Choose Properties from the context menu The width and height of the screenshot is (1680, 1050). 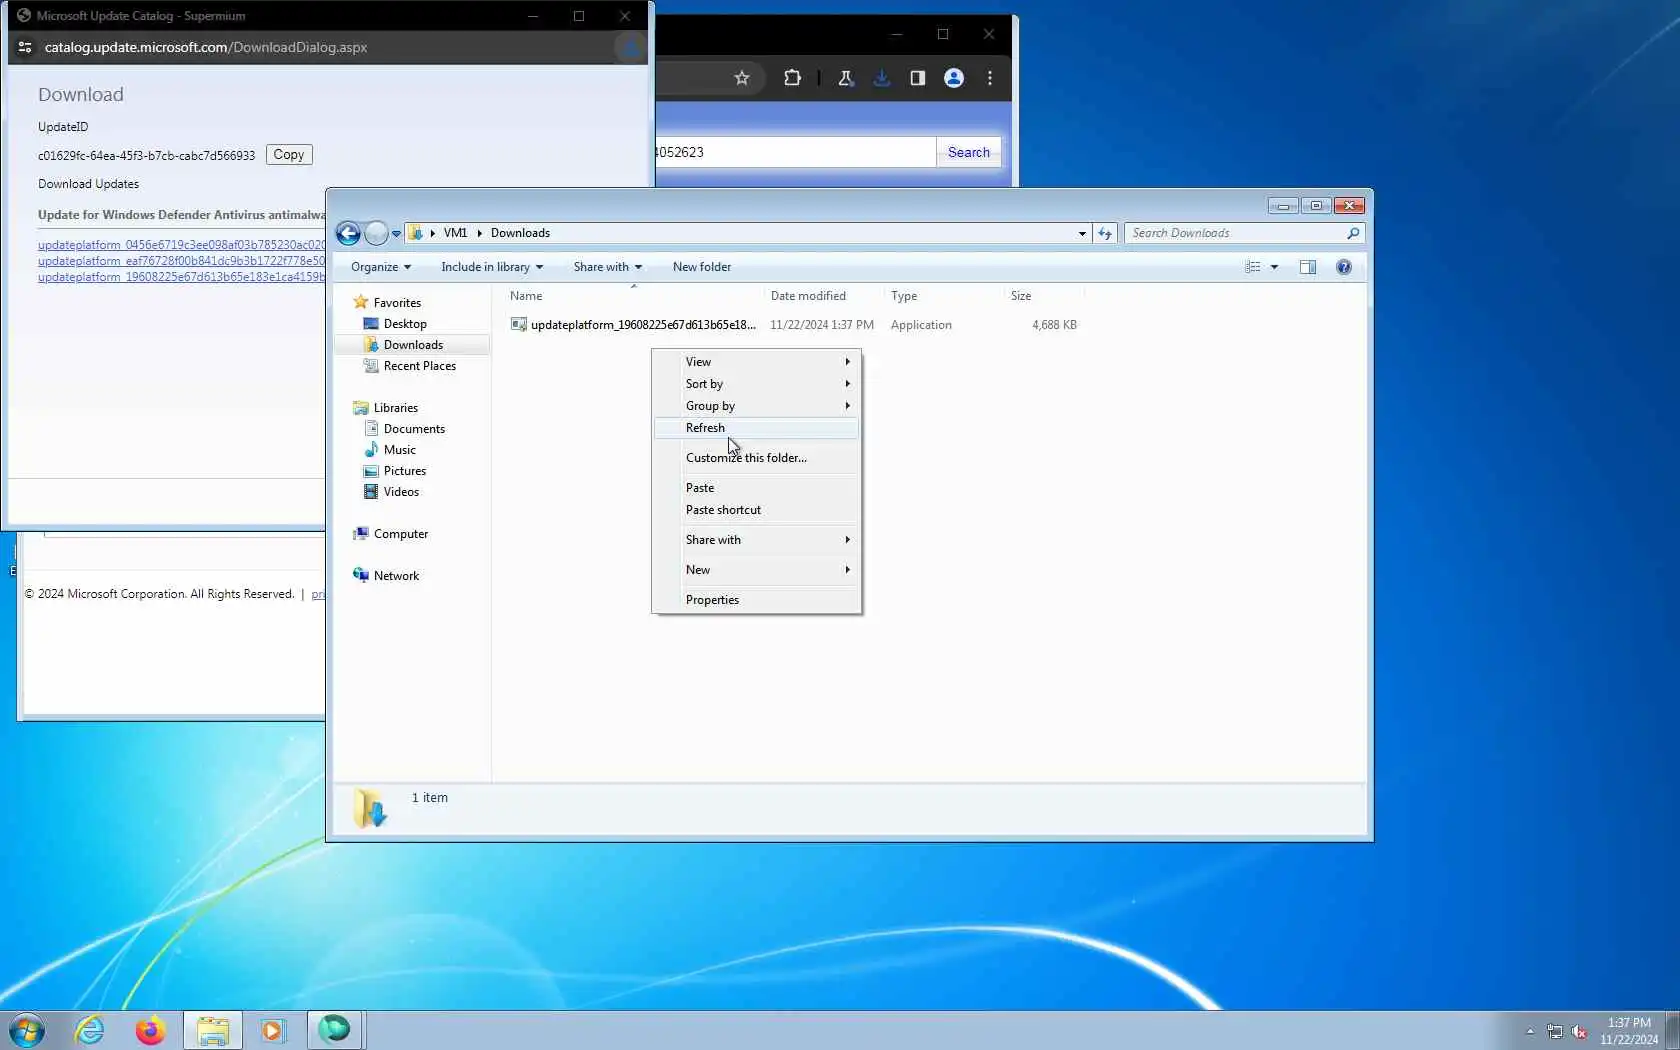757,600
